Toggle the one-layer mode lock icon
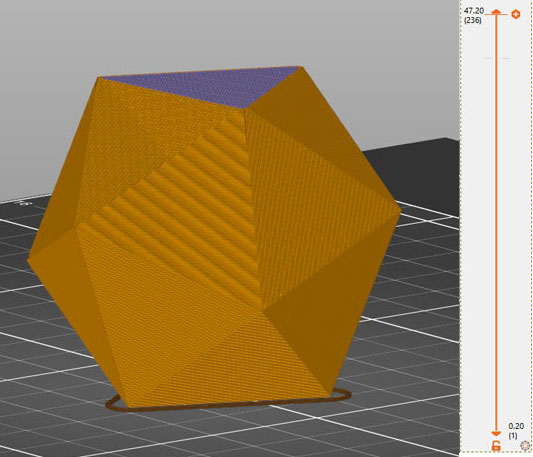533x457 pixels. coord(496,445)
